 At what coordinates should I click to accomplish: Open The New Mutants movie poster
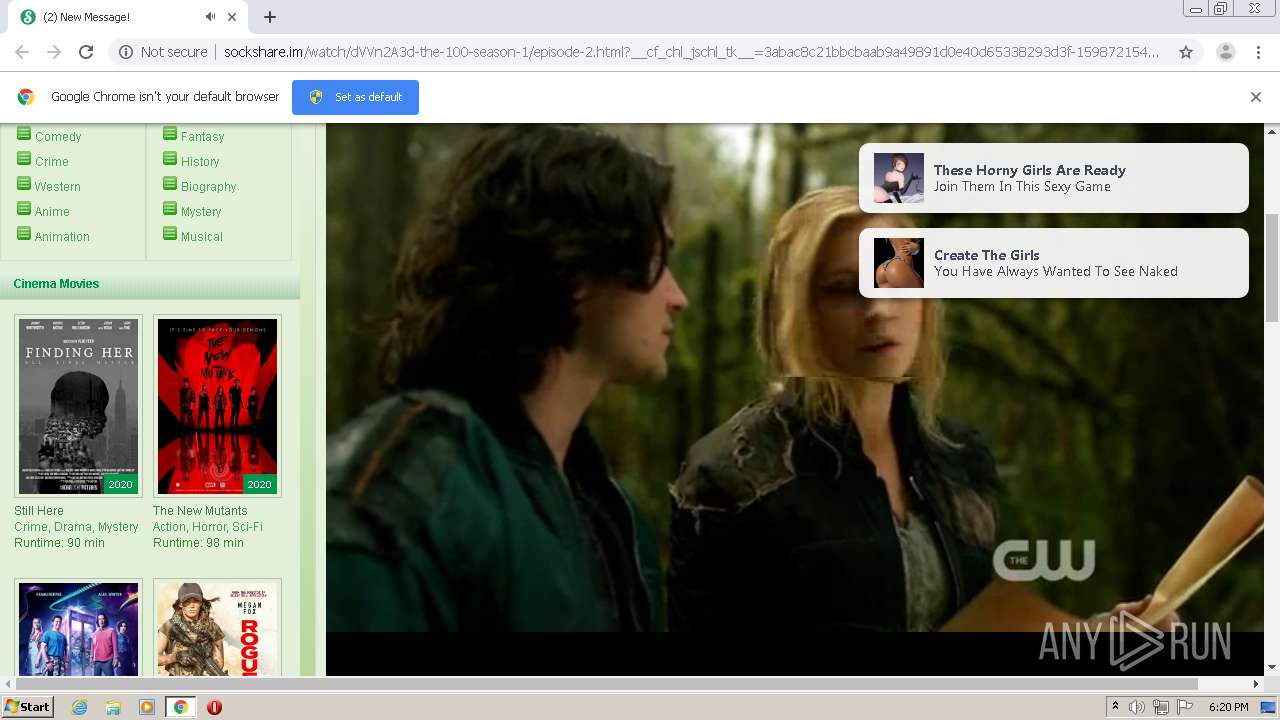tap(217, 406)
